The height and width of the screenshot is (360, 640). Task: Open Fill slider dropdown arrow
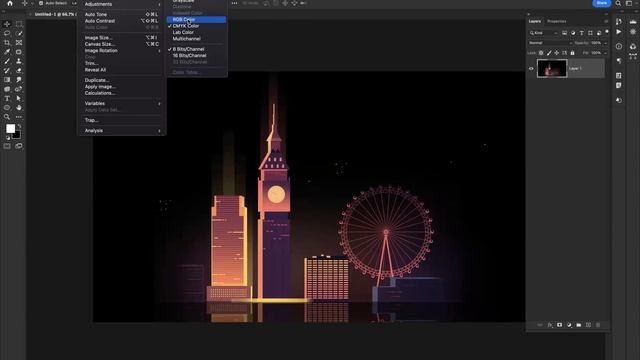pos(606,53)
